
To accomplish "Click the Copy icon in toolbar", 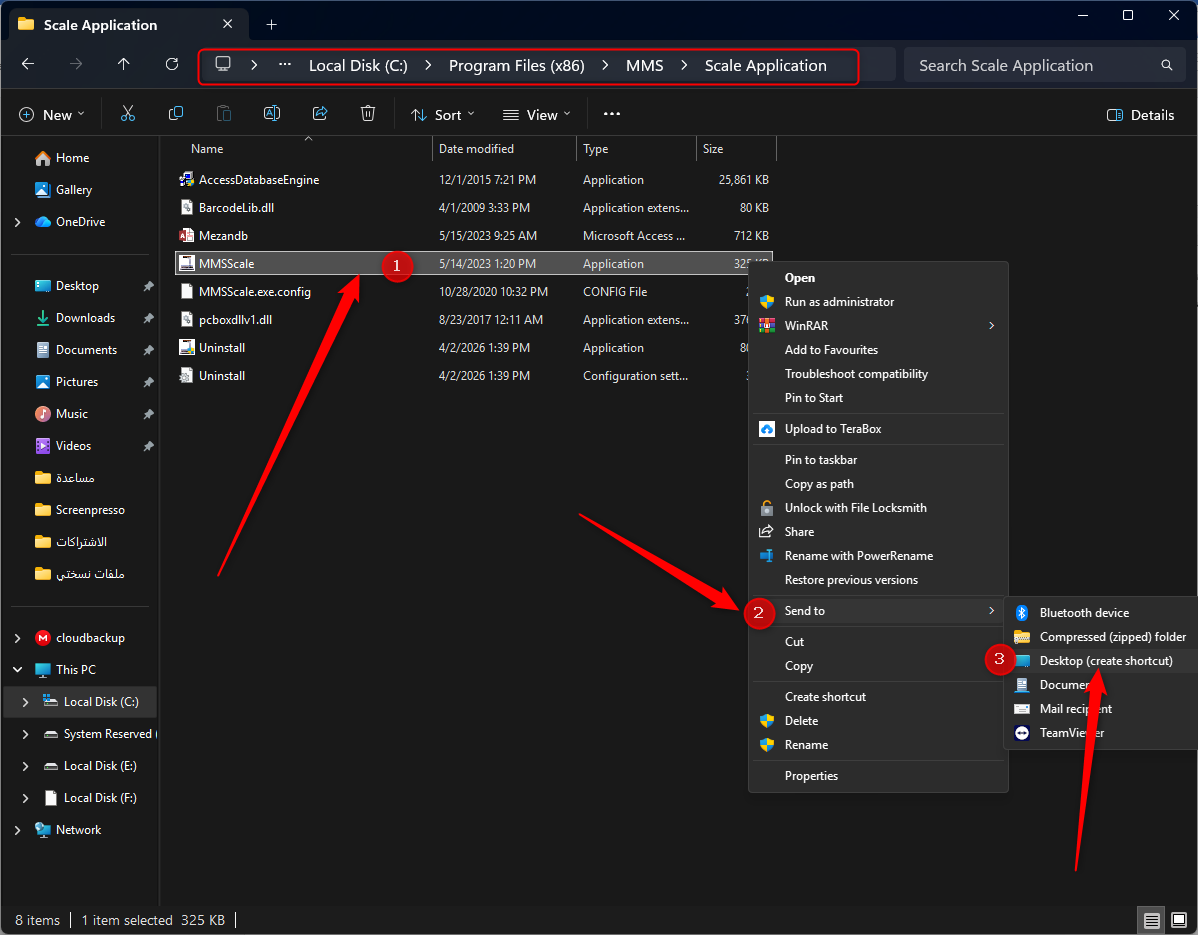I will pyautogui.click(x=176, y=115).
